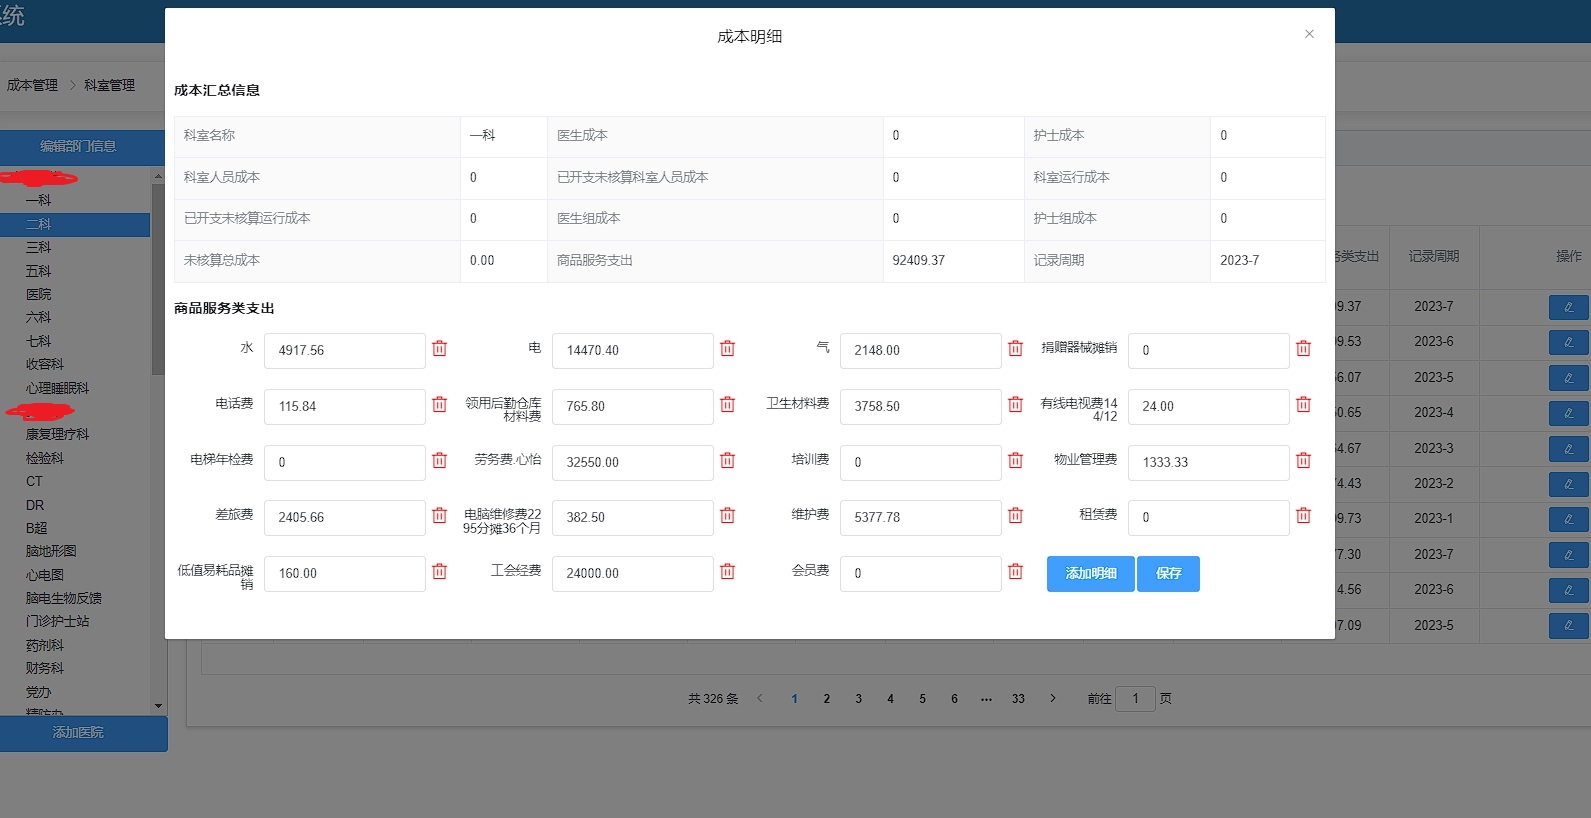Image resolution: width=1591 pixels, height=818 pixels.
Task: Select 康复理疗科 in department tree
Action: tap(57, 434)
